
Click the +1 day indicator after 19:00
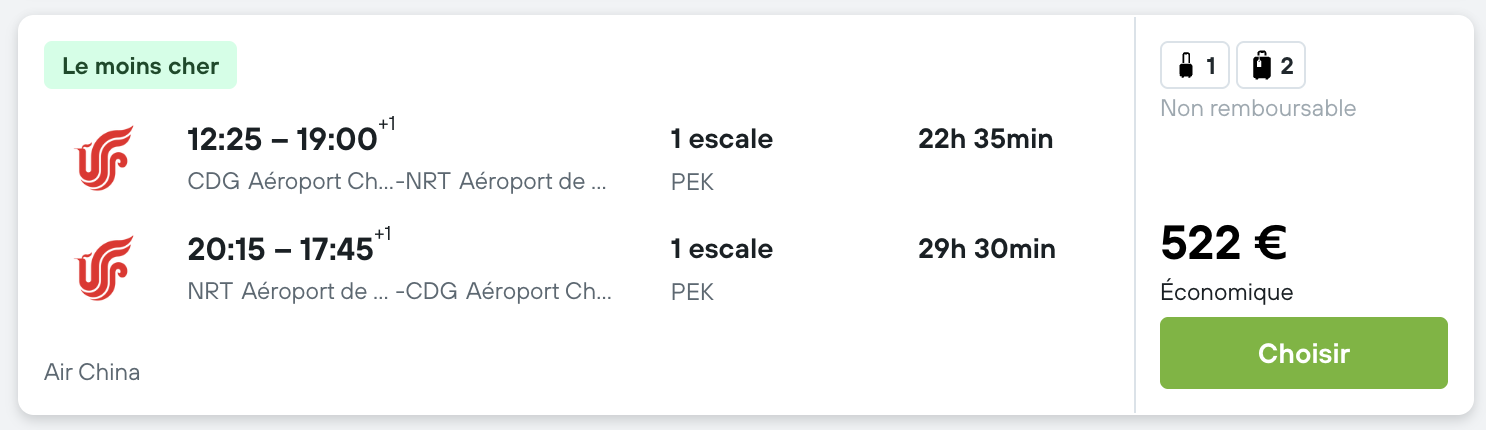[x=387, y=124]
